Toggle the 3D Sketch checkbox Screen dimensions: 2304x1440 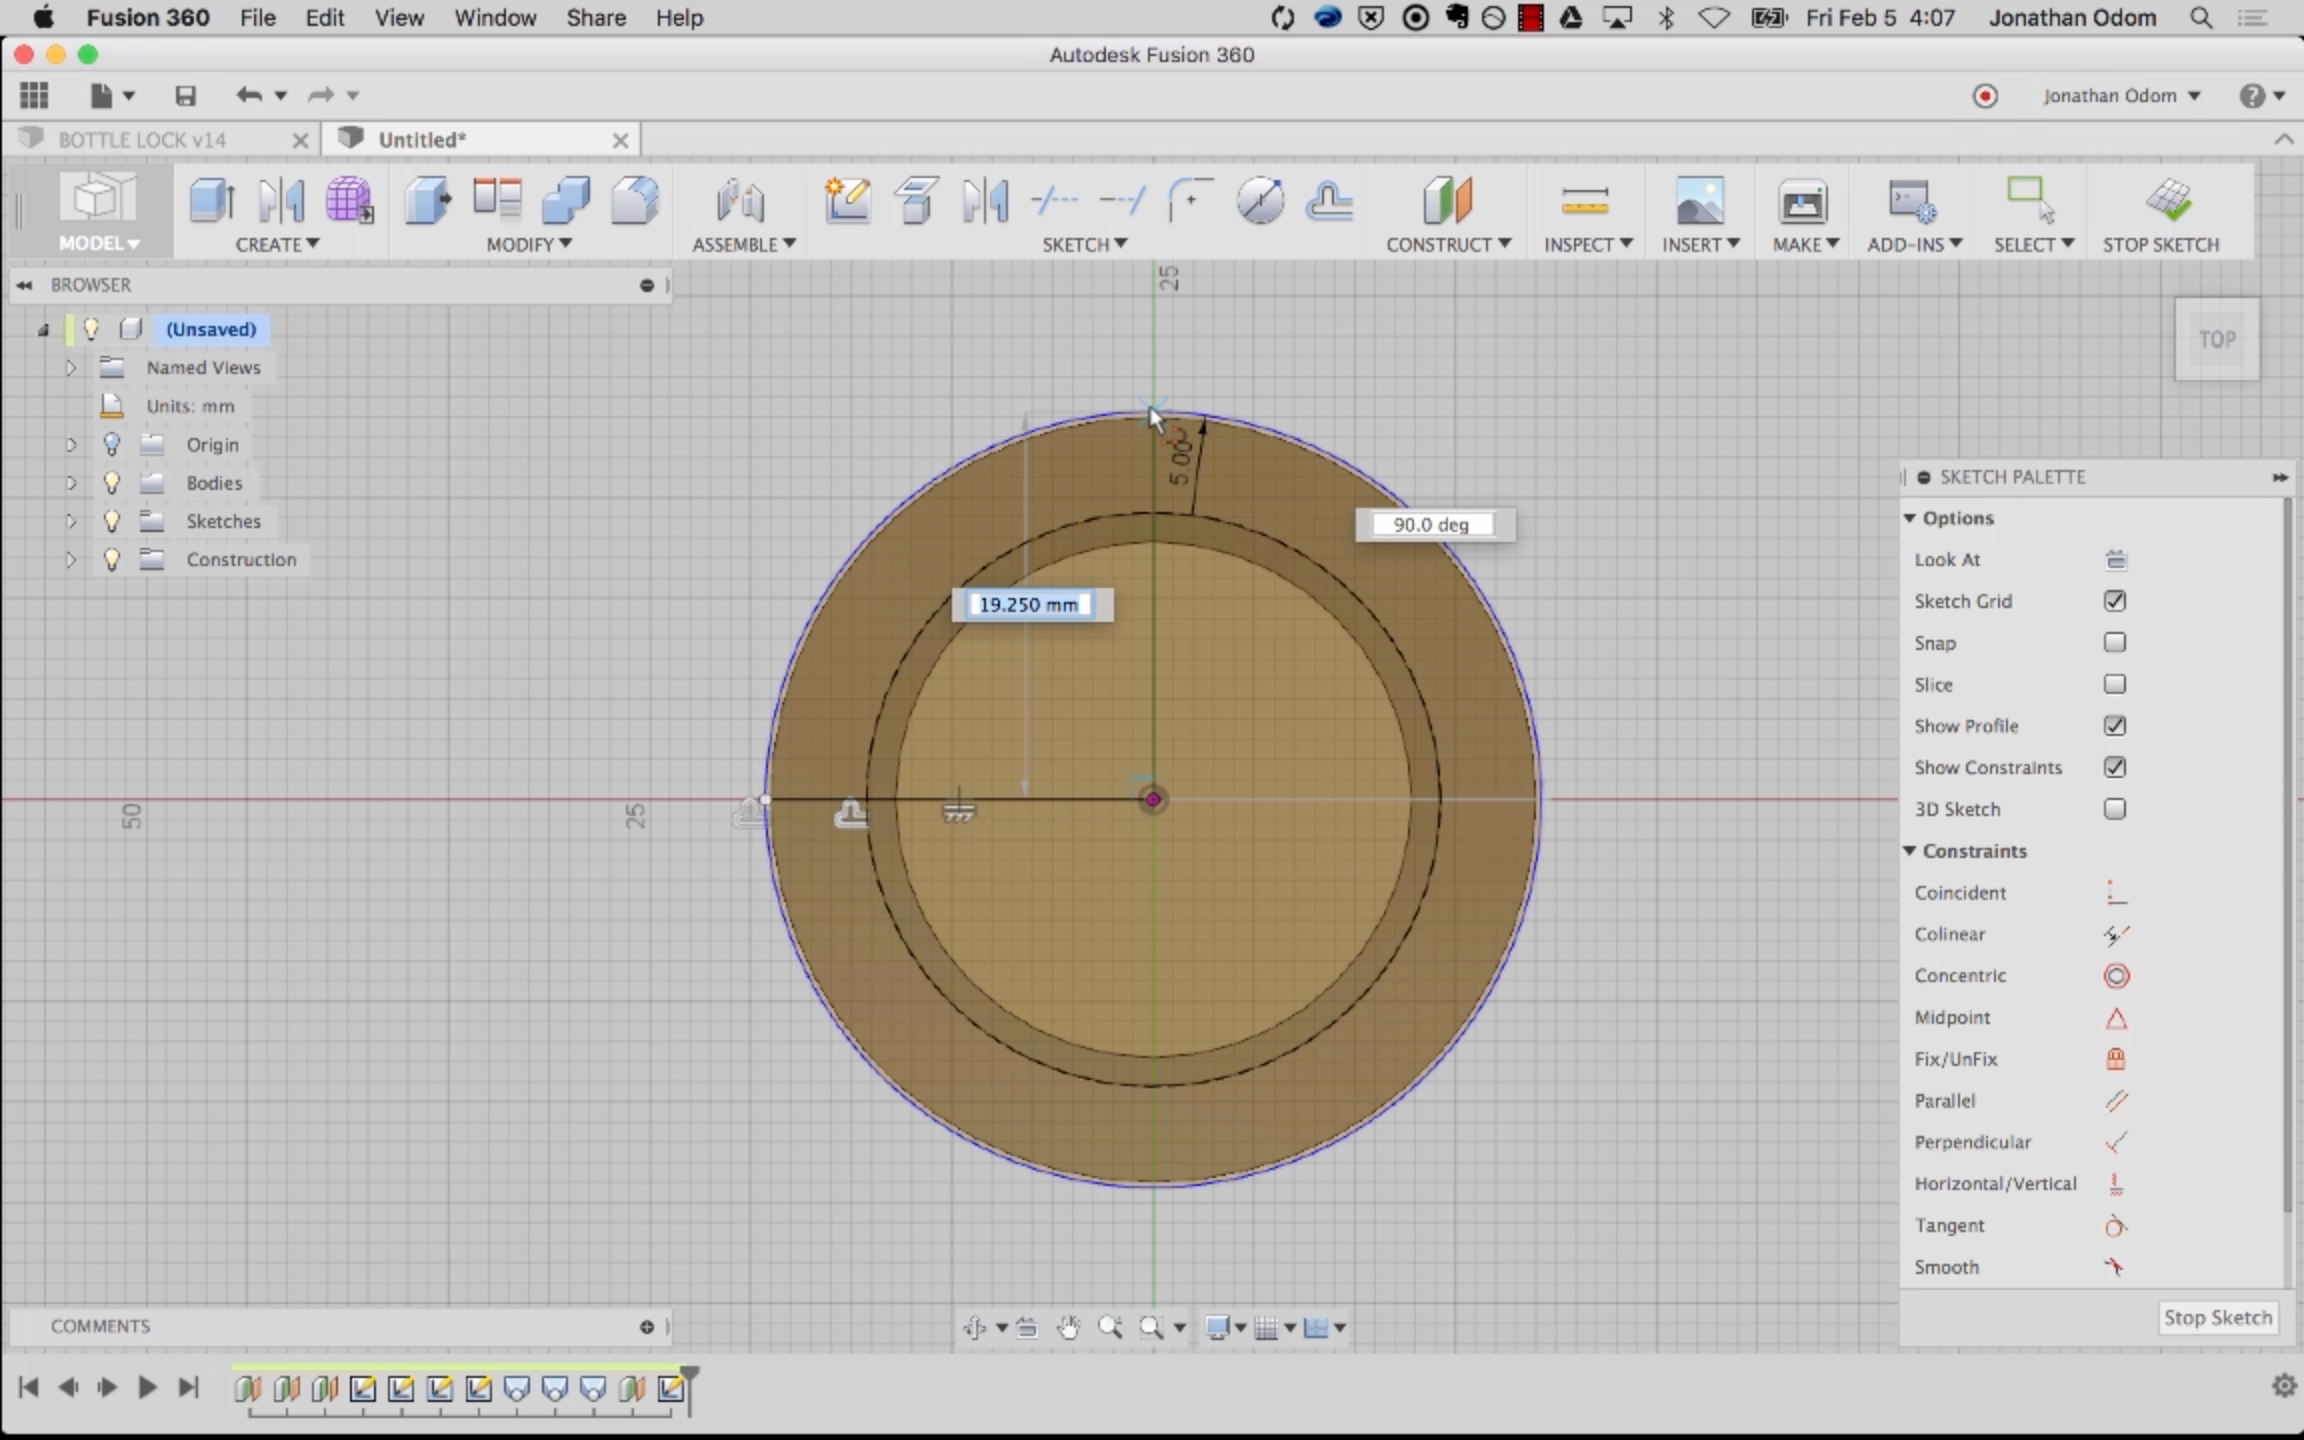pos(2114,809)
